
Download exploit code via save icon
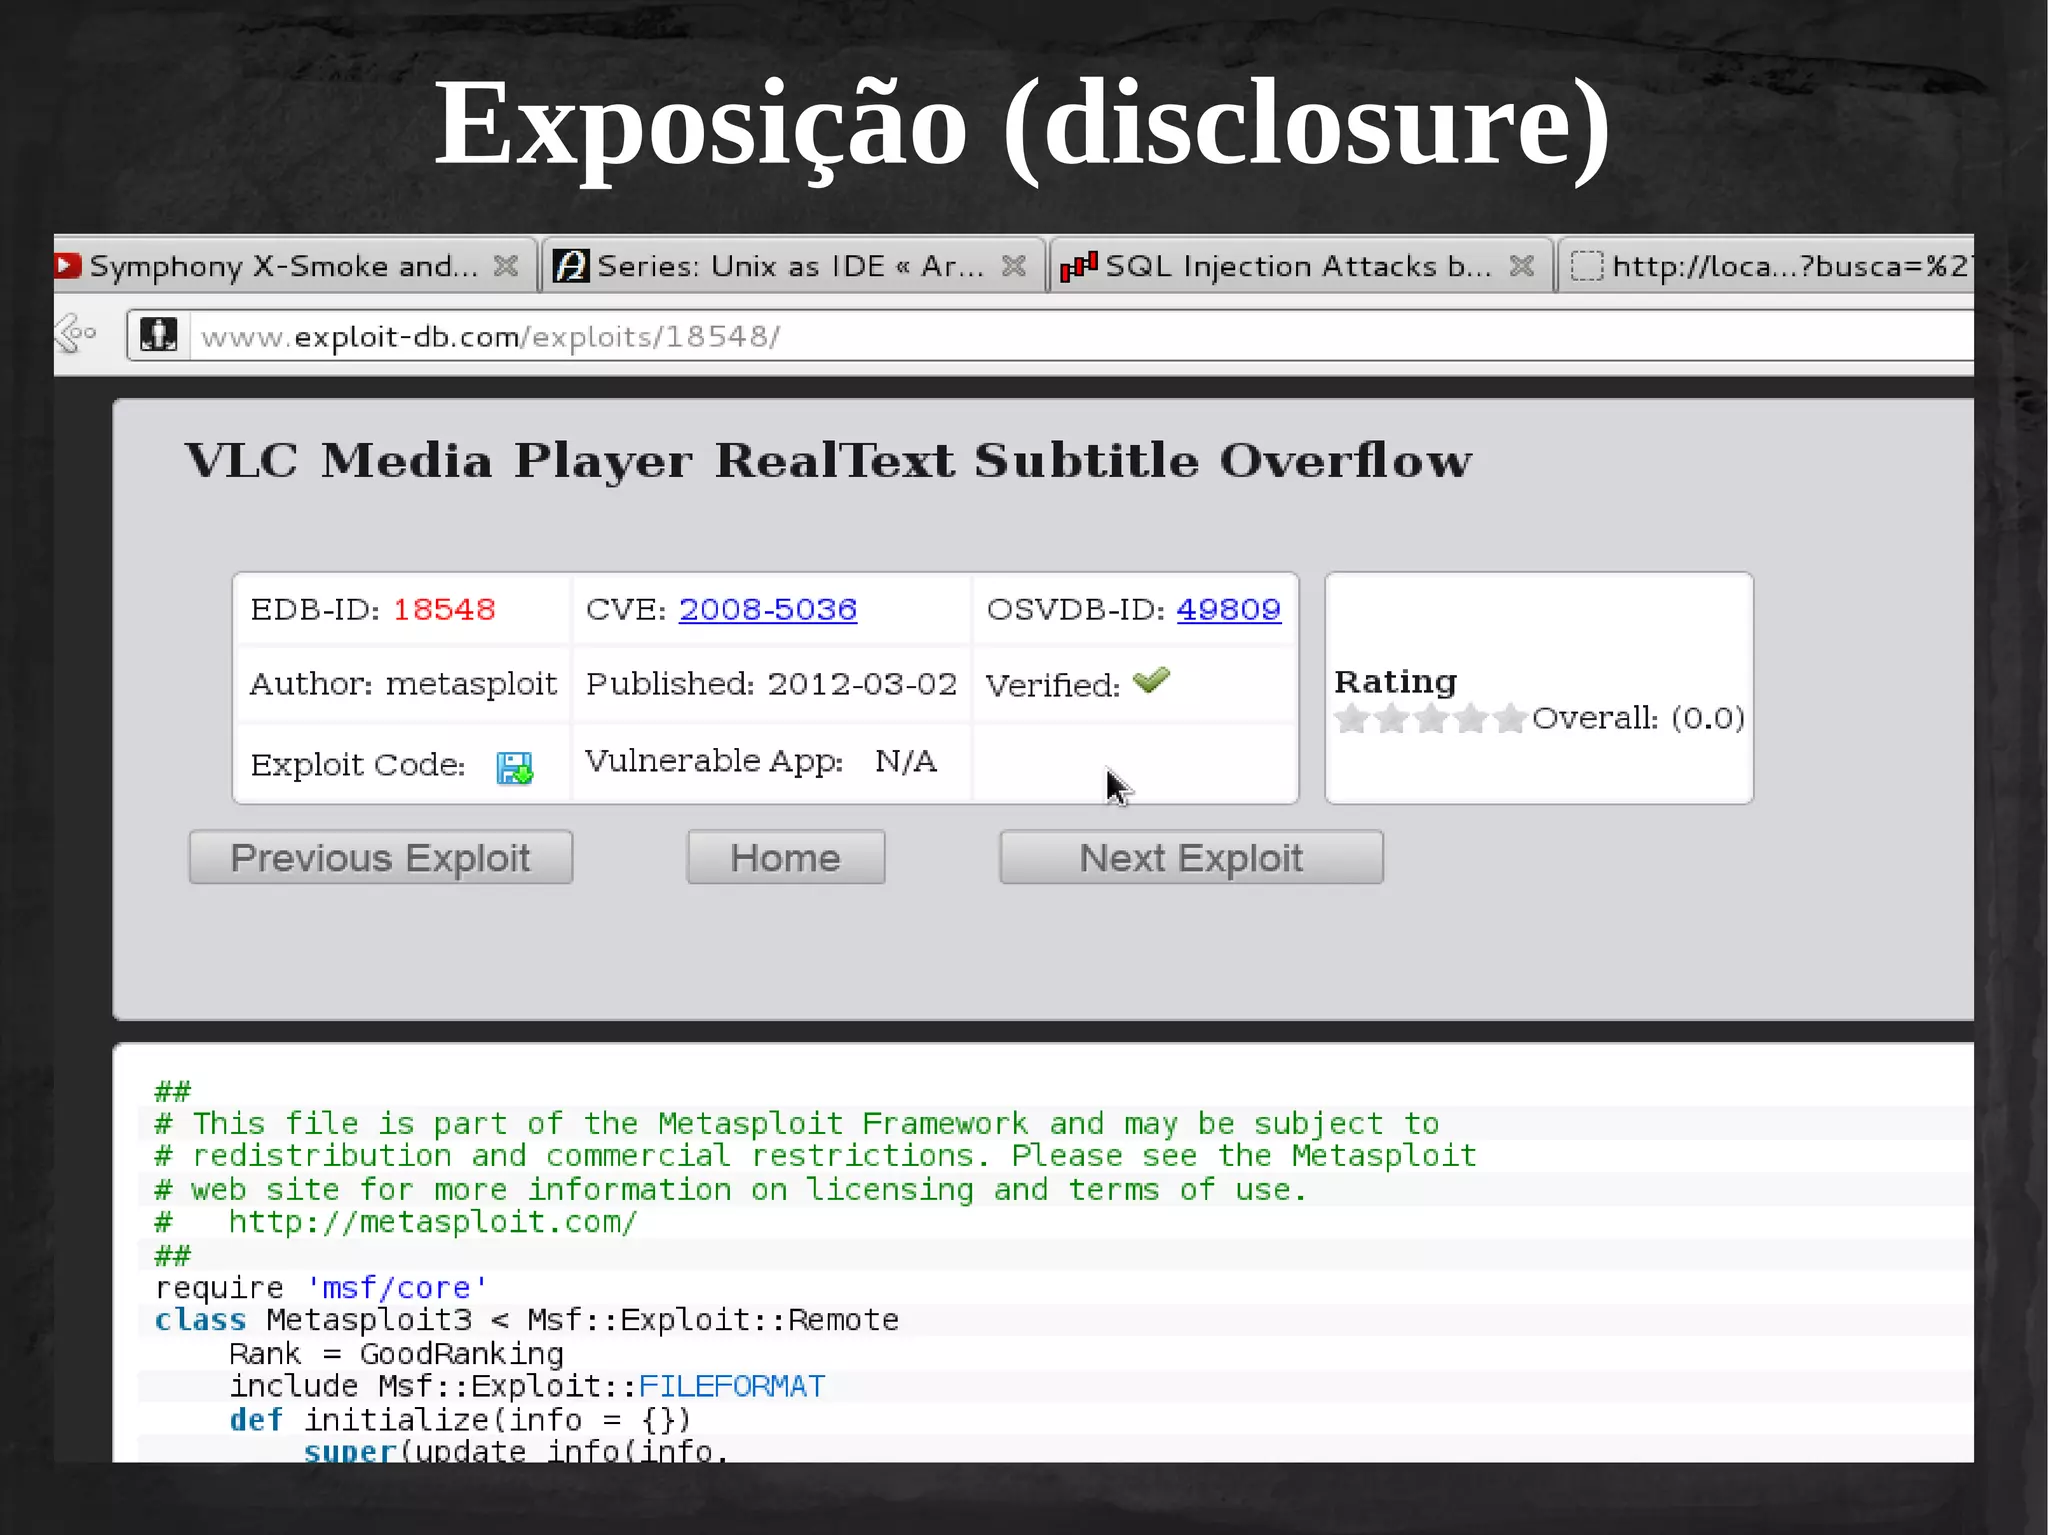pos(515,768)
